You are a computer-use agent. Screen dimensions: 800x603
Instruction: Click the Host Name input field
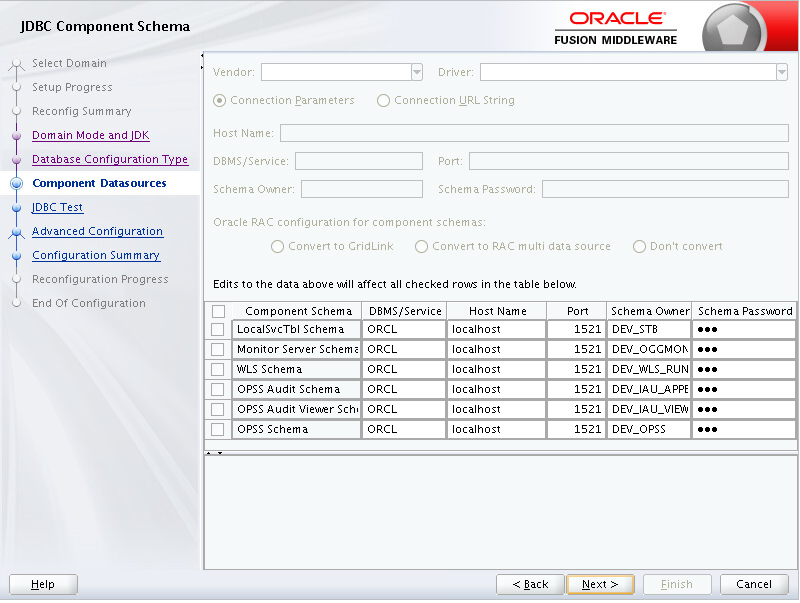coord(534,133)
